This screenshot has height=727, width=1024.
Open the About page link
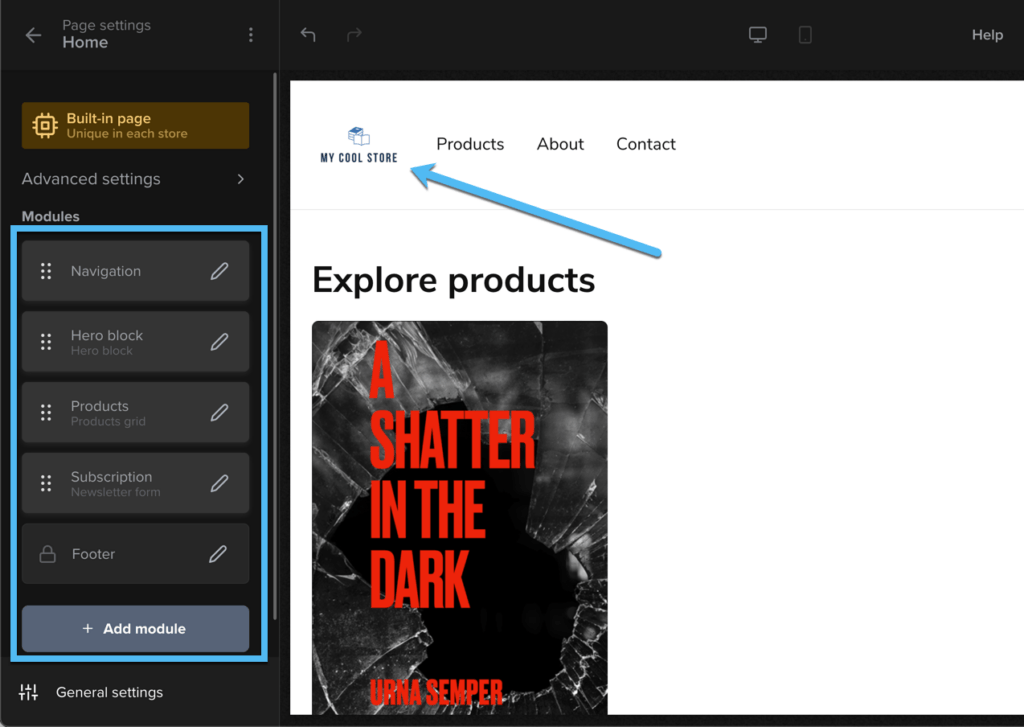pos(560,144)
